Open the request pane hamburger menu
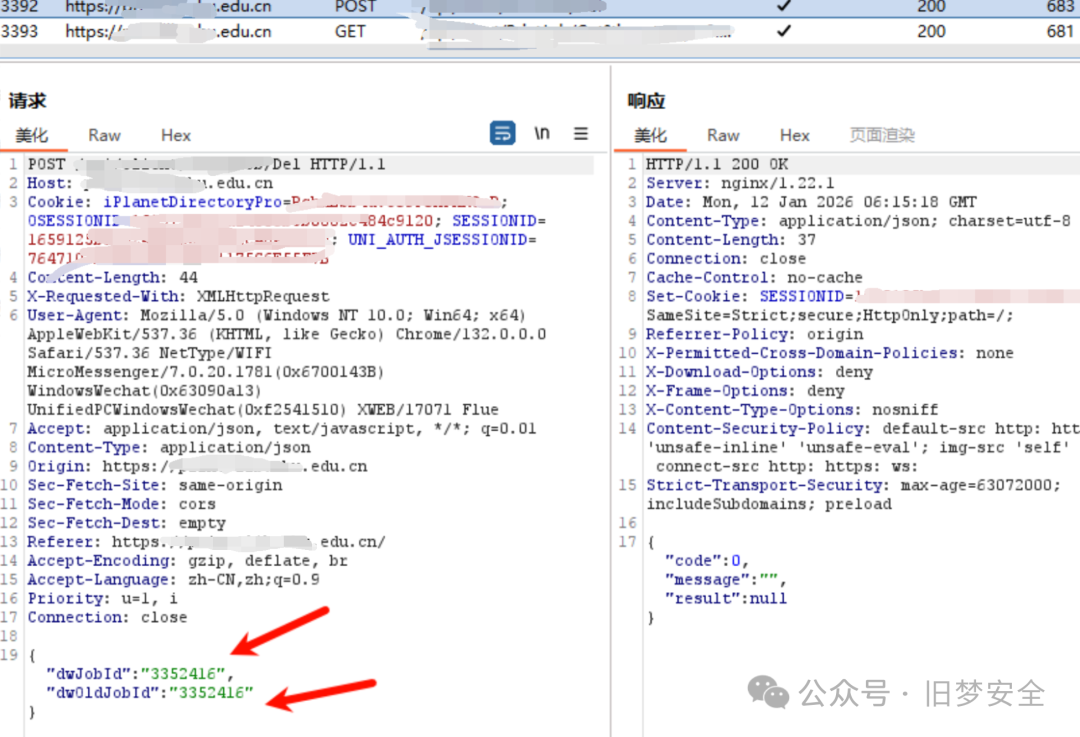 581,133
